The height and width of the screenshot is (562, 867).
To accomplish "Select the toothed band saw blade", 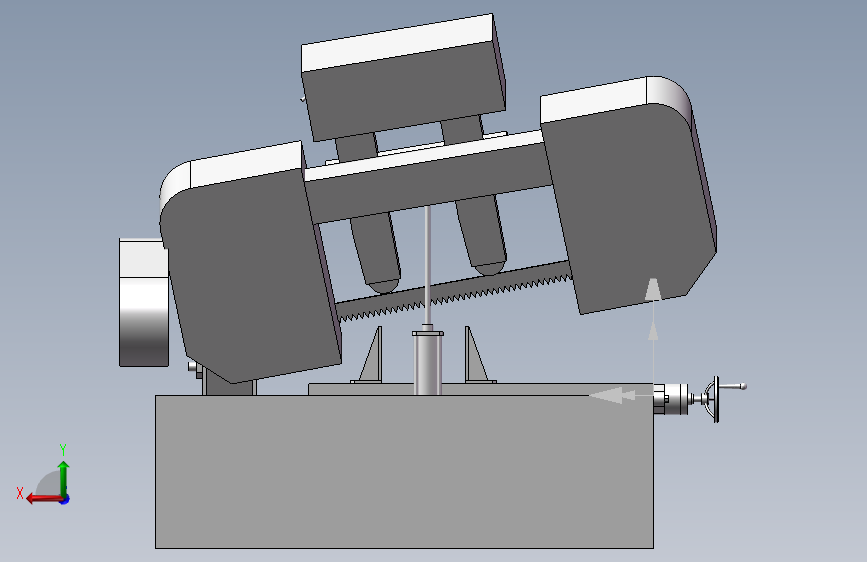I will pyautogui.click(x=453, y=293).
